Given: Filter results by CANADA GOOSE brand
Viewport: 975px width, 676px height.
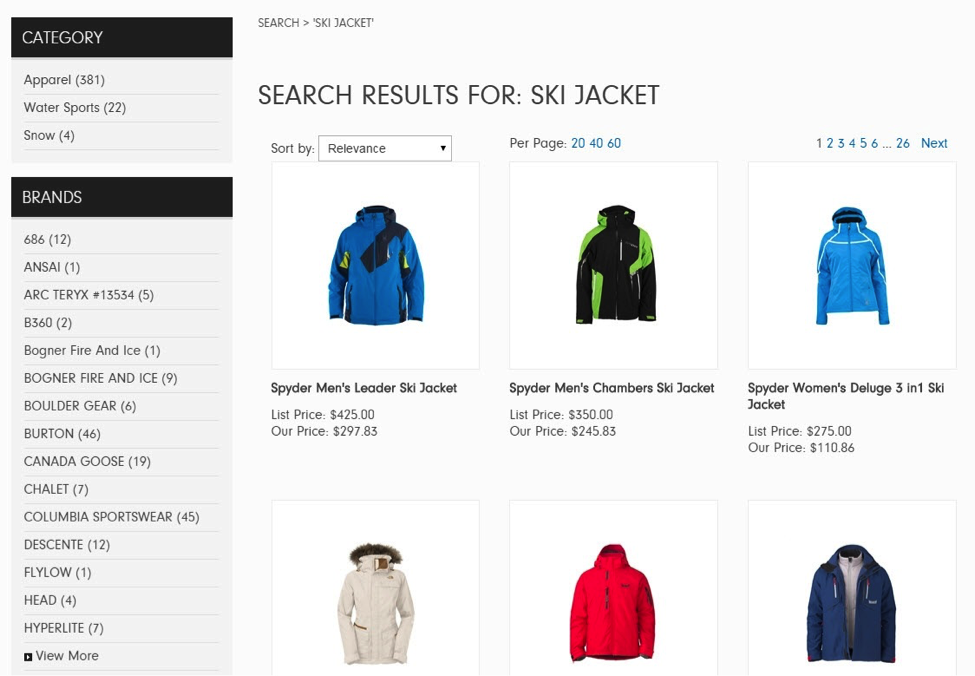Looking at the screenshot, I should pos(87,461).
